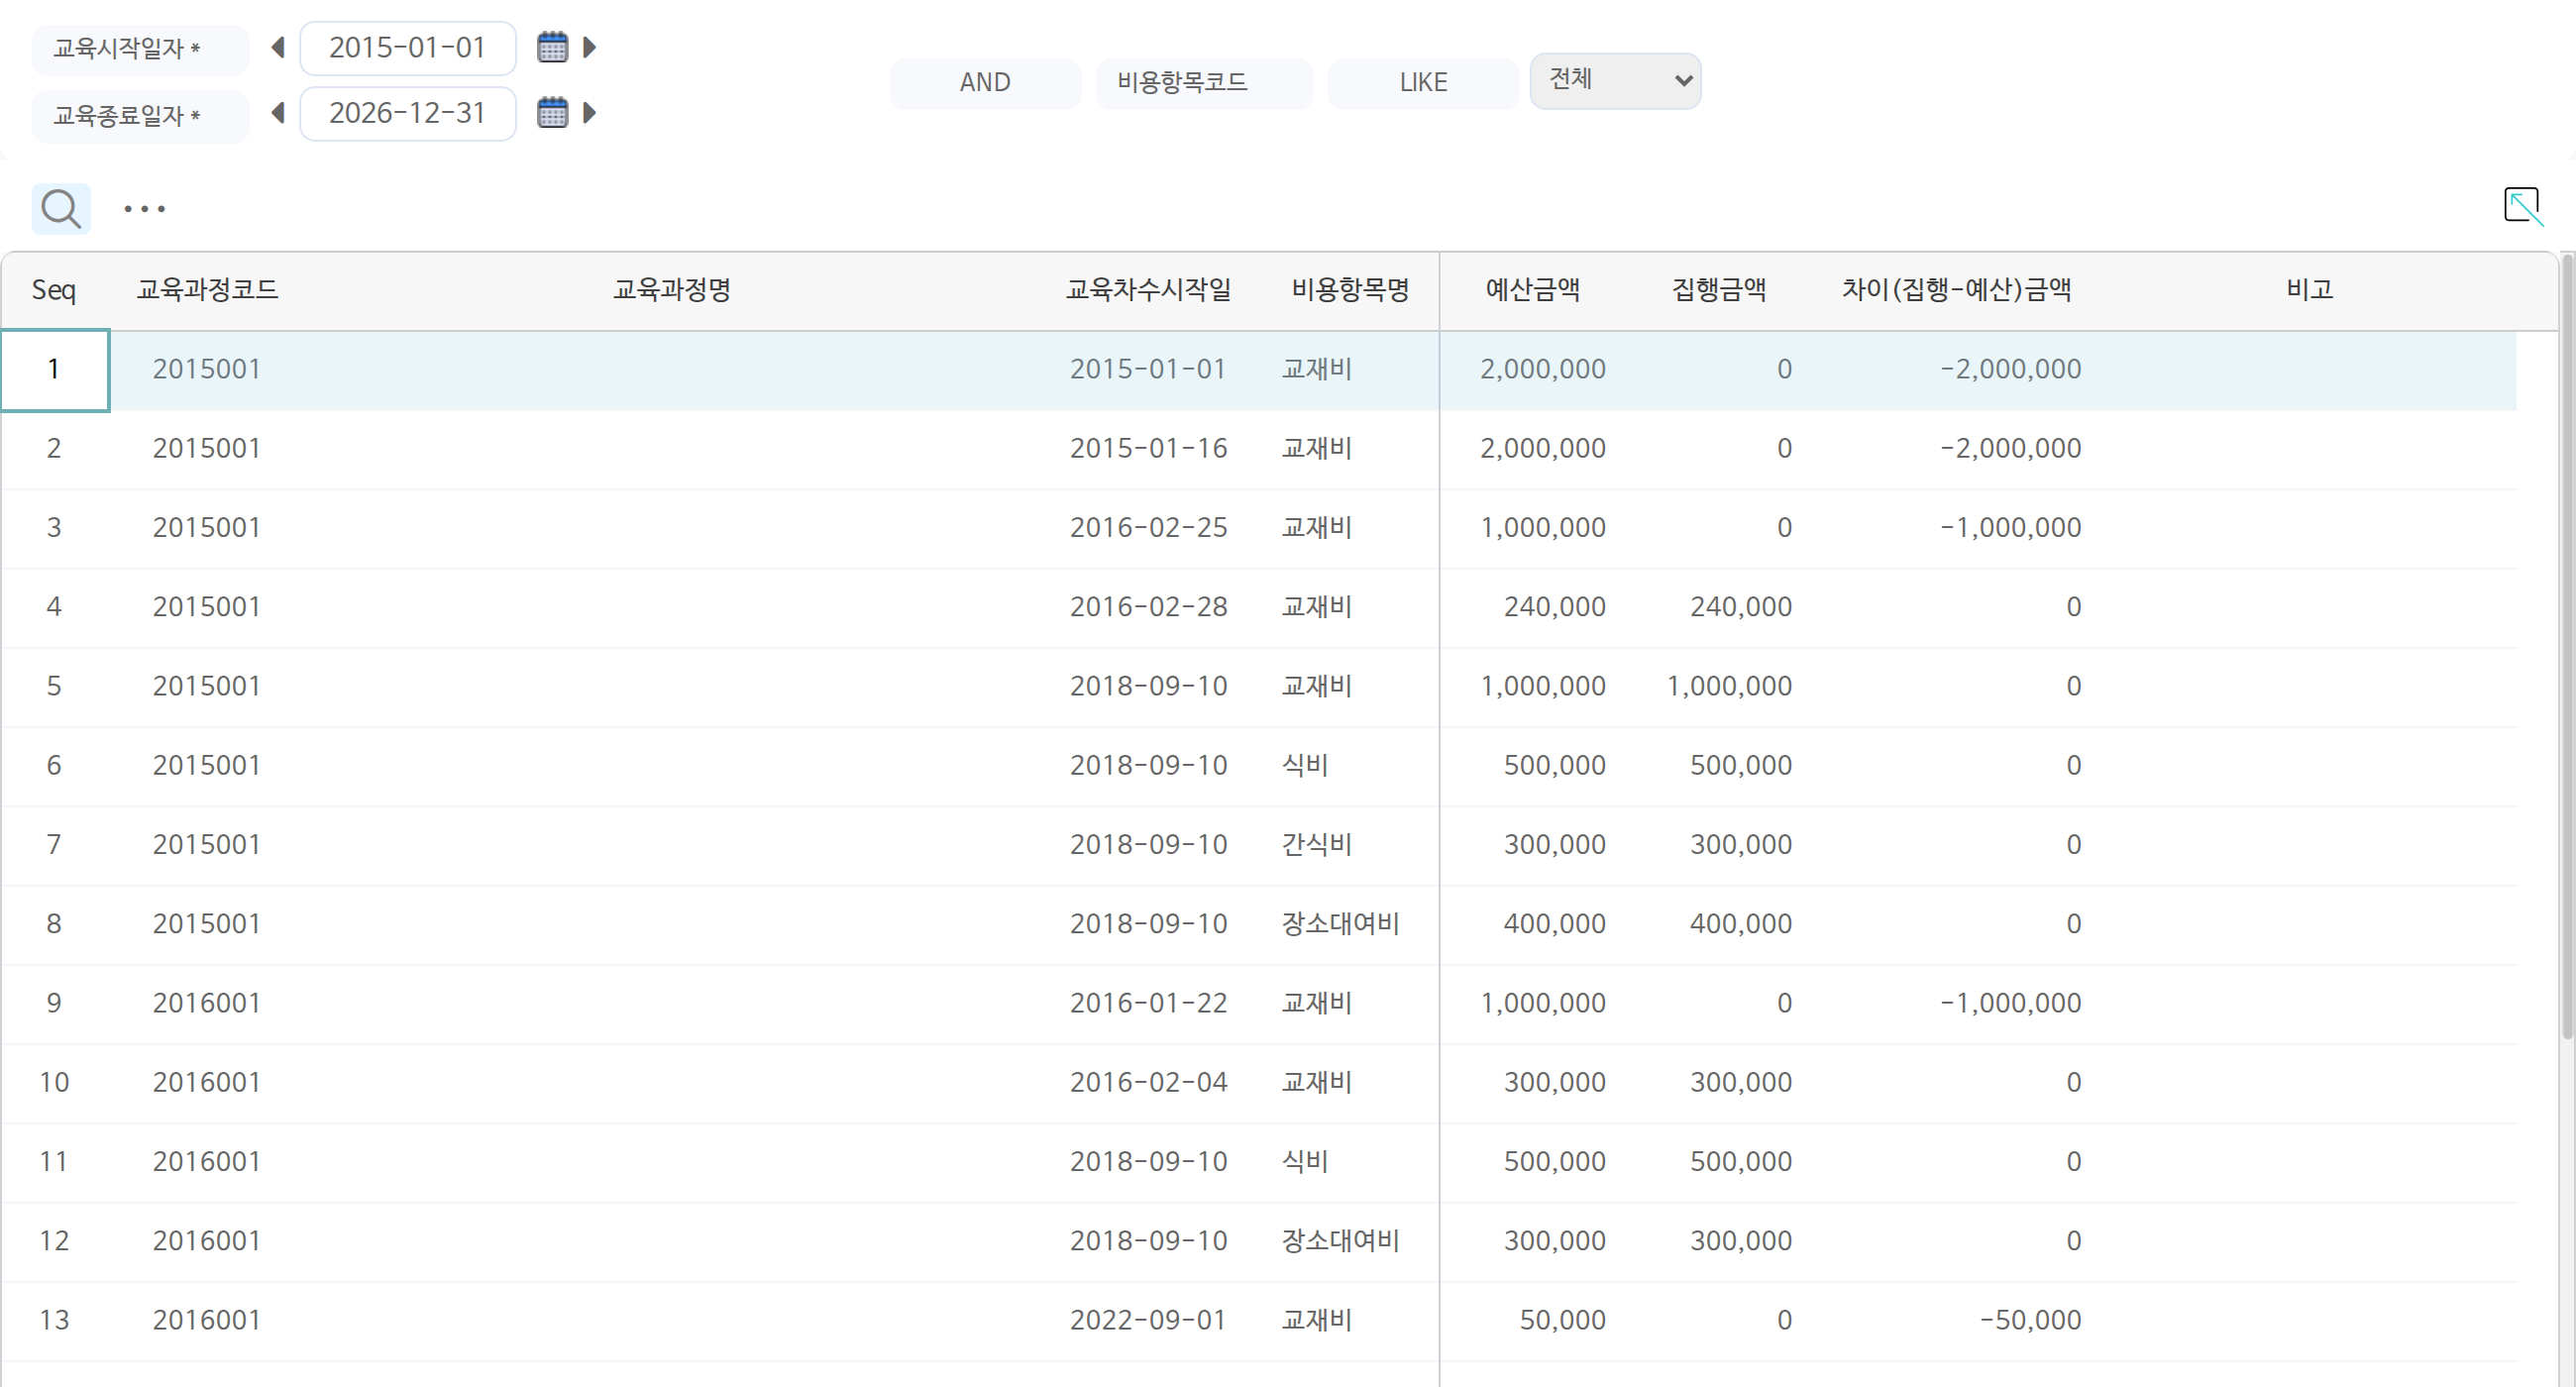This screenshot has height=1387, width=2576.
Task: Click executed amount 1,000,000 in row 5
Action: tap(1729, 686)
